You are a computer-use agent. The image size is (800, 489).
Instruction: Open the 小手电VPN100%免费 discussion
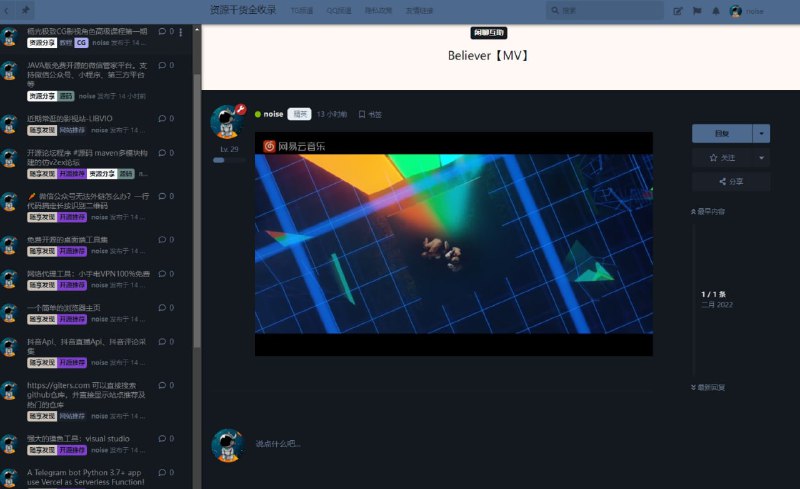pos(88,274)
